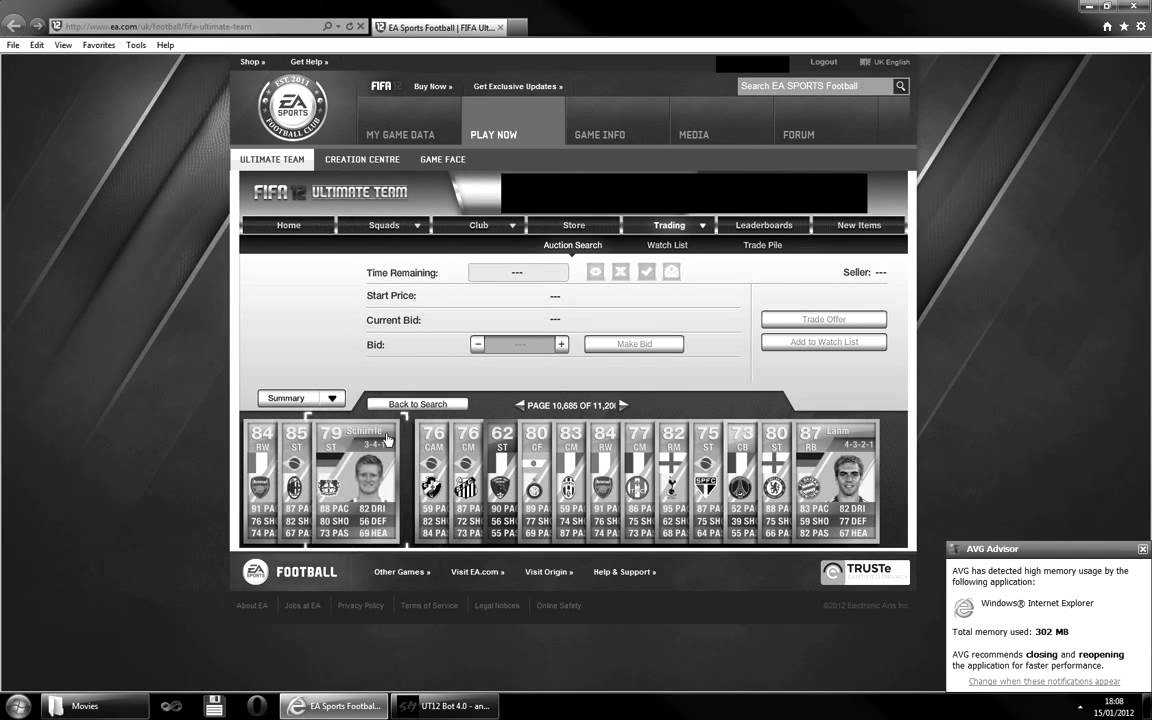Open the browser Favorites star icon

point(1124,26)
